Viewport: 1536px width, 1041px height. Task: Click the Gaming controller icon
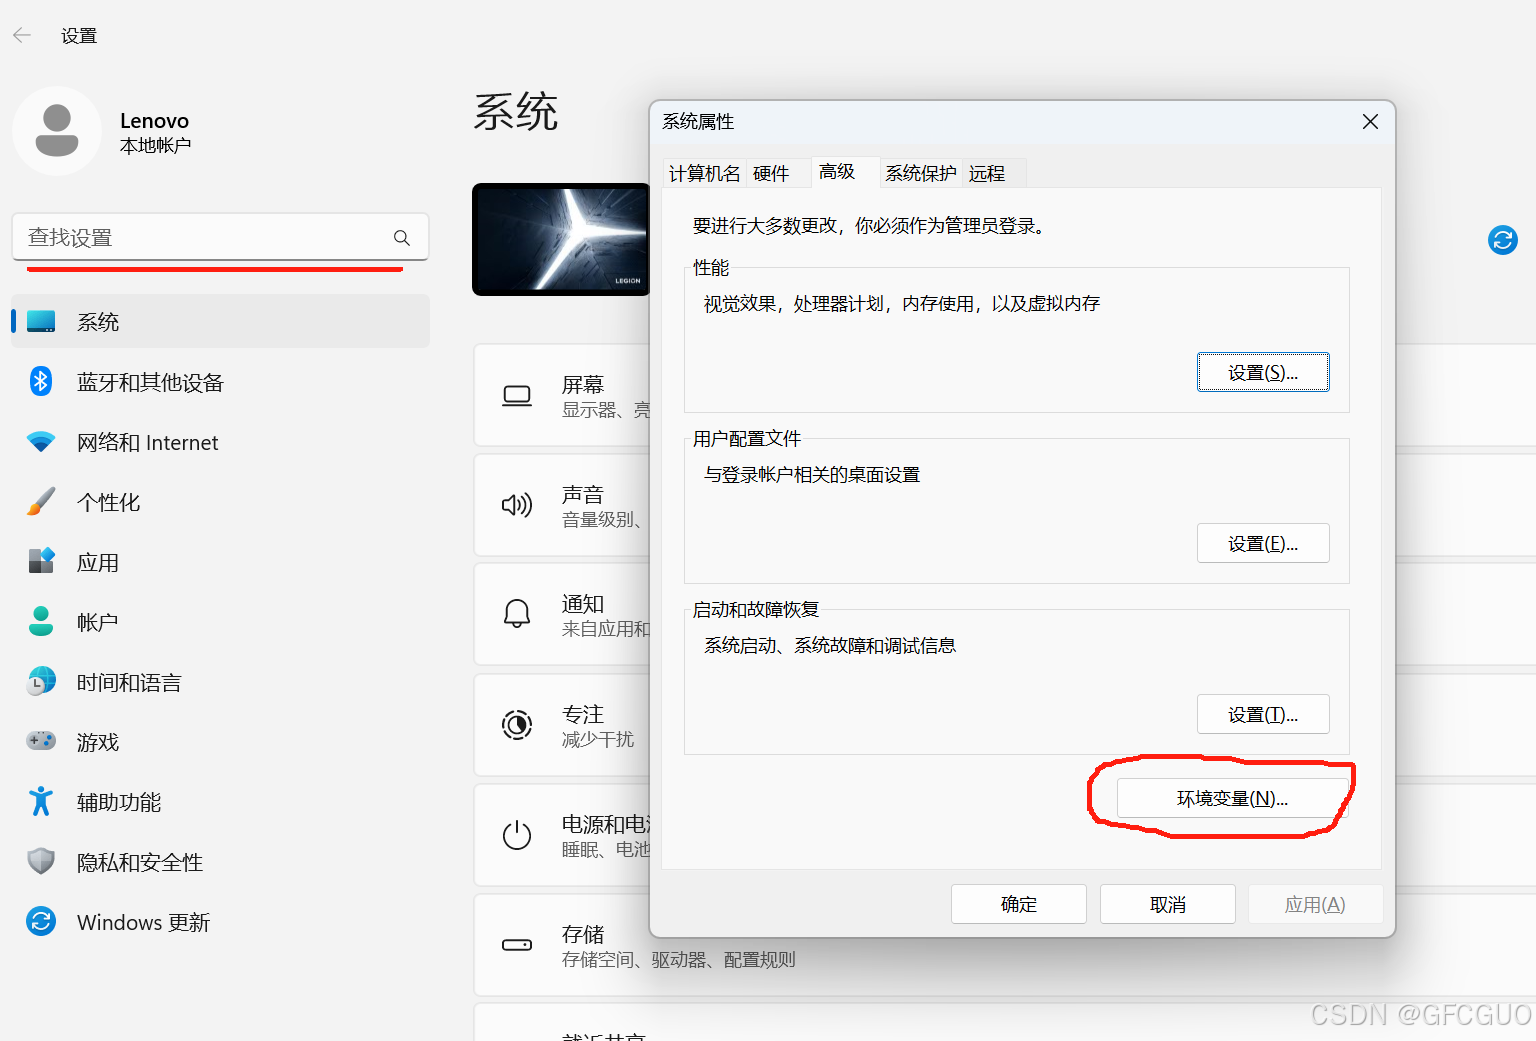[x=41, y=741]
